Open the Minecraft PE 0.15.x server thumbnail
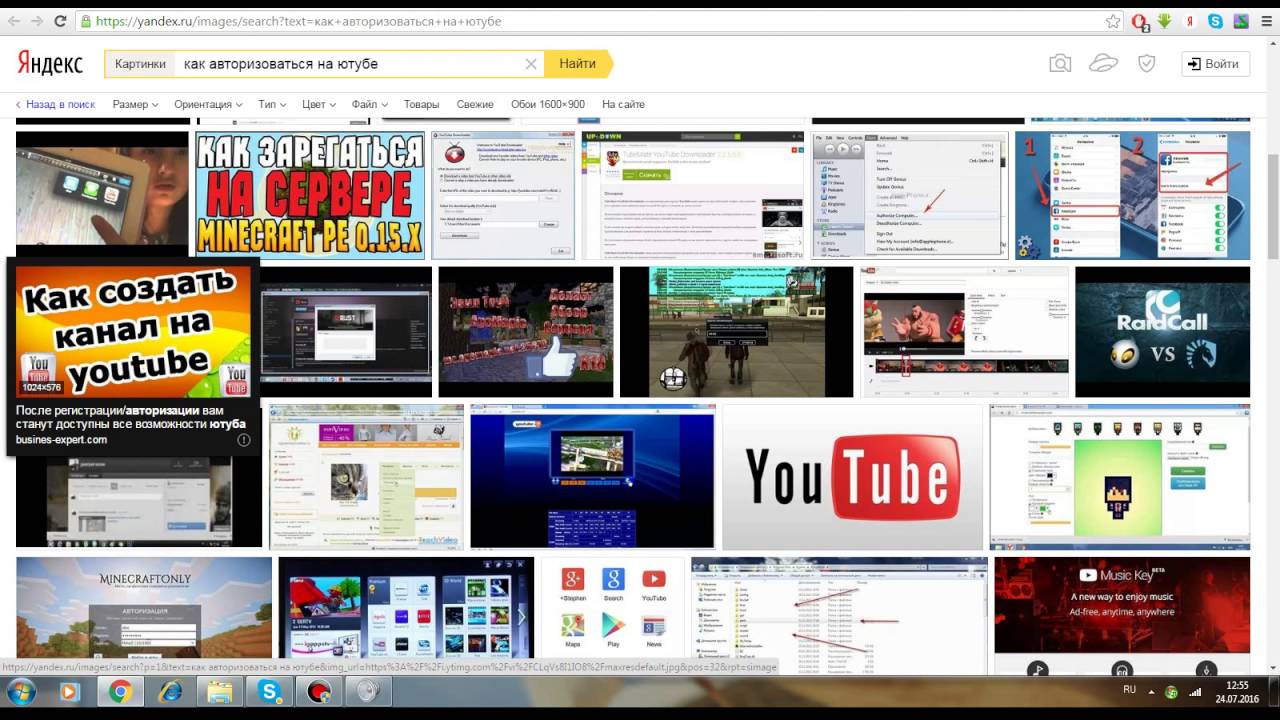The height and width of the screenshot is (720, 1280). tap(310, 195)
